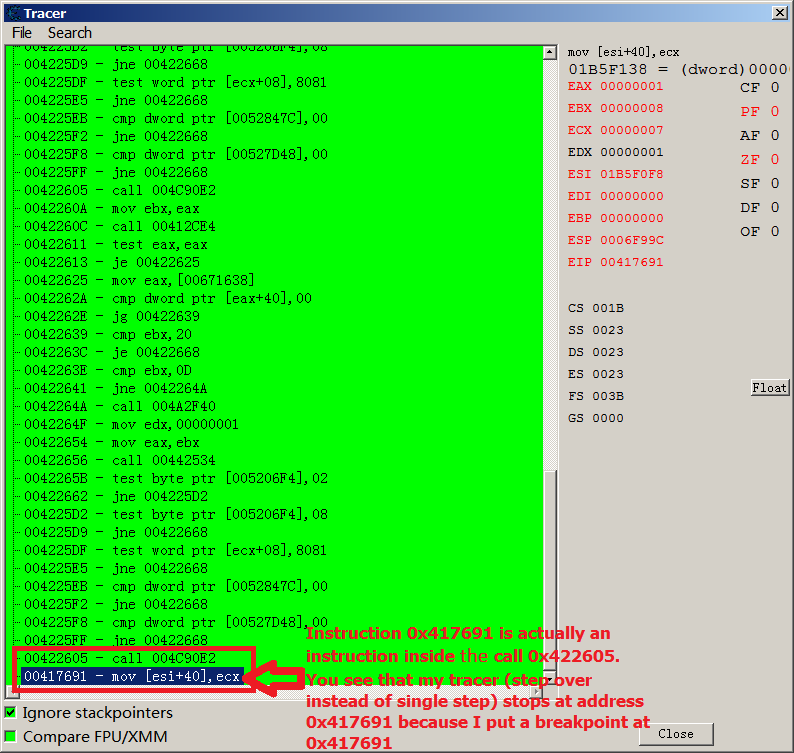Open the File menu
Viewport: 794px width, 753px height.
(21, 33)
